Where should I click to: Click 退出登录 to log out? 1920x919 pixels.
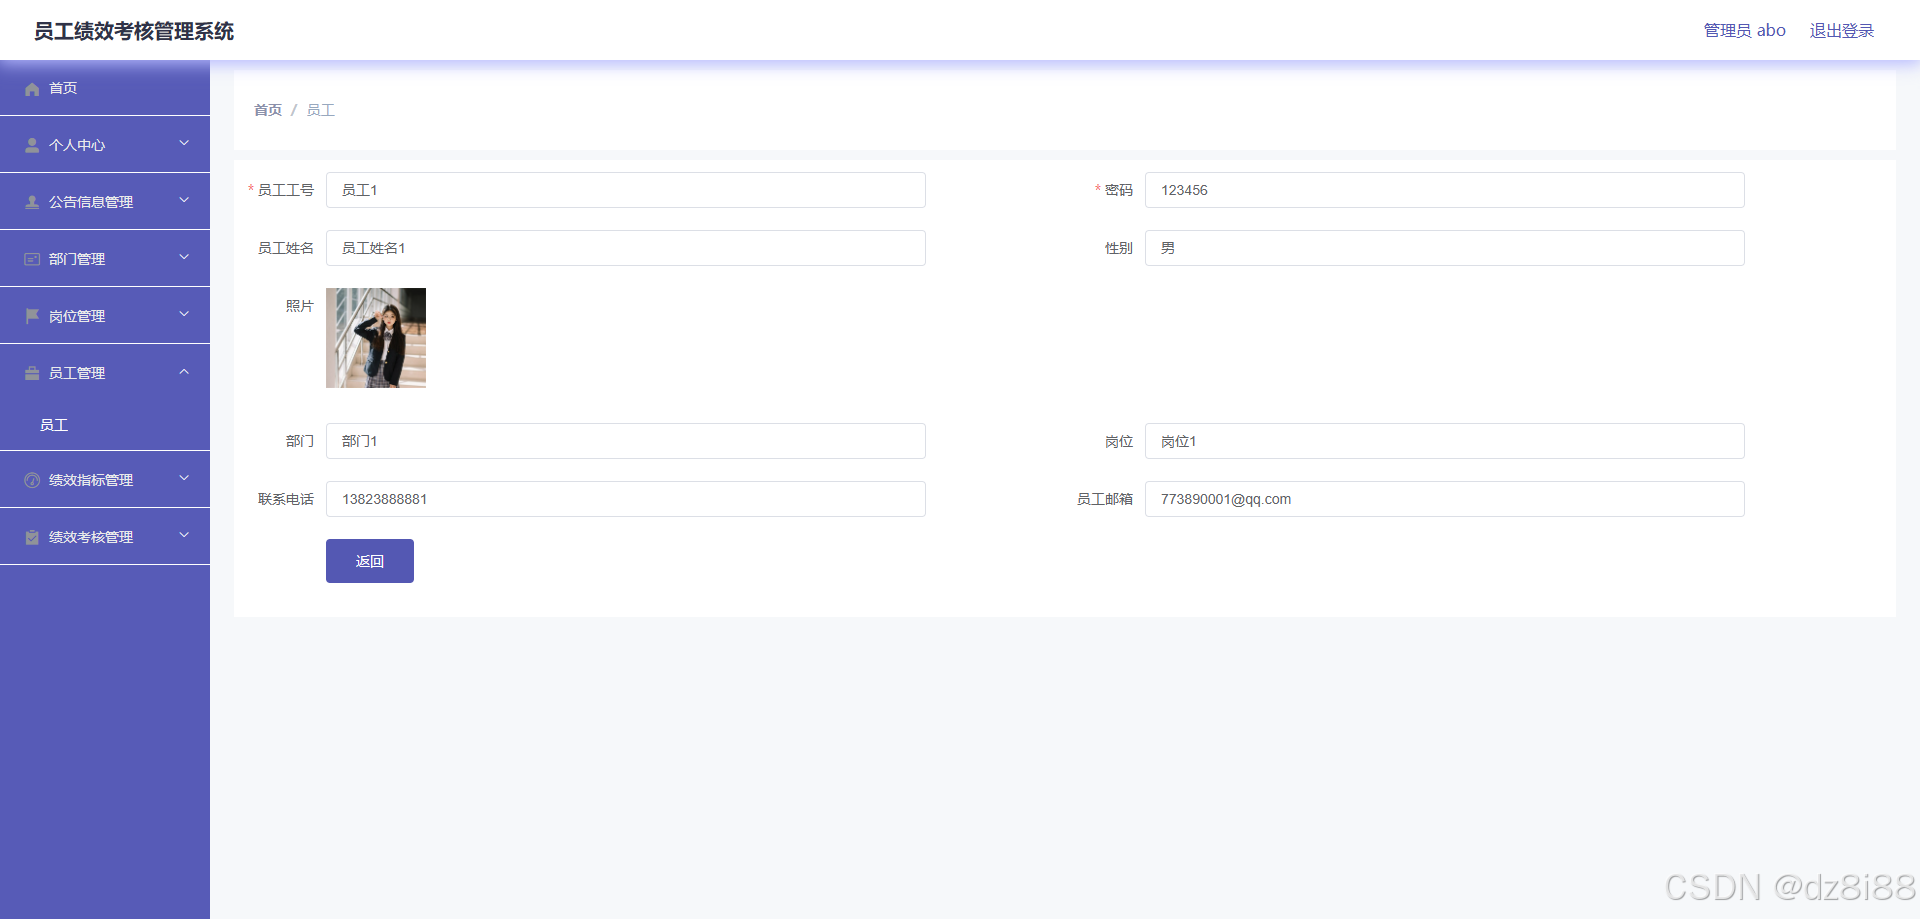click(x=1841, y=30)
